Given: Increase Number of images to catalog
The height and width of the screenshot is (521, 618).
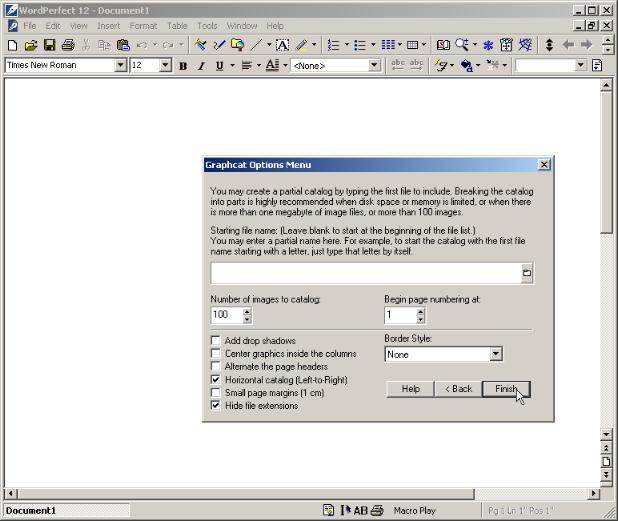Looking at the screenshot, I should [x=247, y=311].
